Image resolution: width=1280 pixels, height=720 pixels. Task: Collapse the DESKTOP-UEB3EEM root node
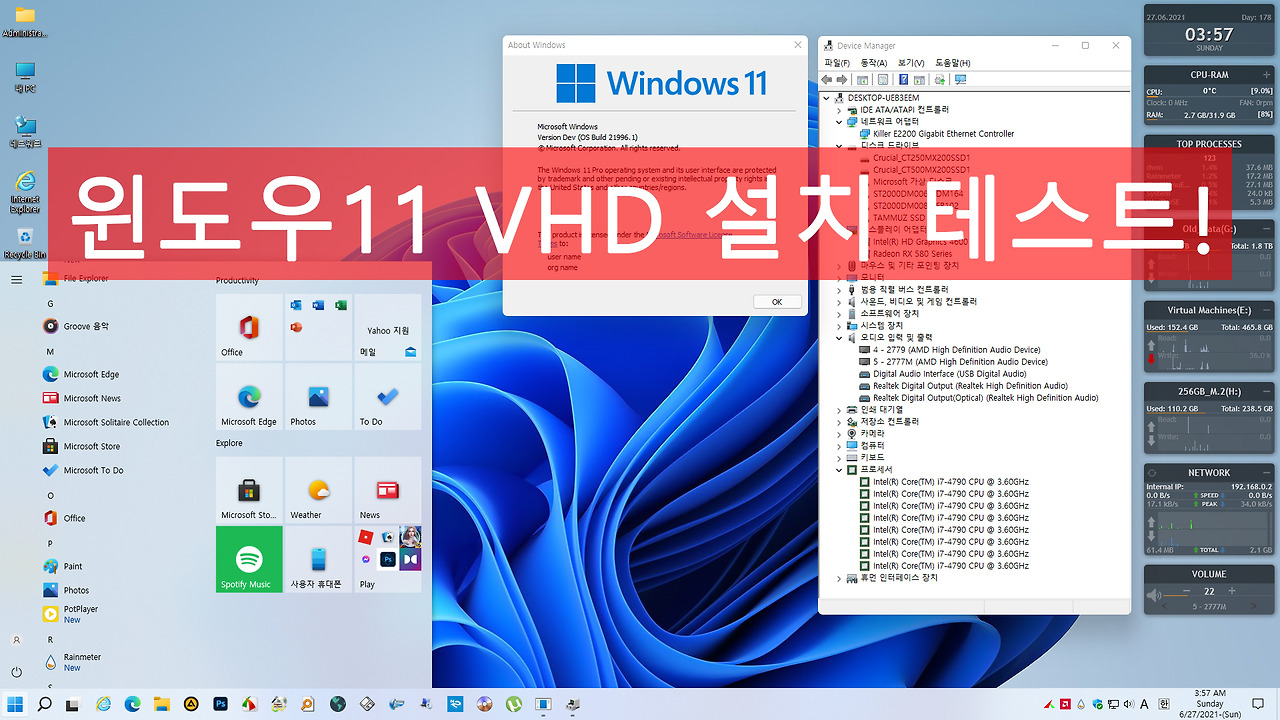(x=827, y=98)
